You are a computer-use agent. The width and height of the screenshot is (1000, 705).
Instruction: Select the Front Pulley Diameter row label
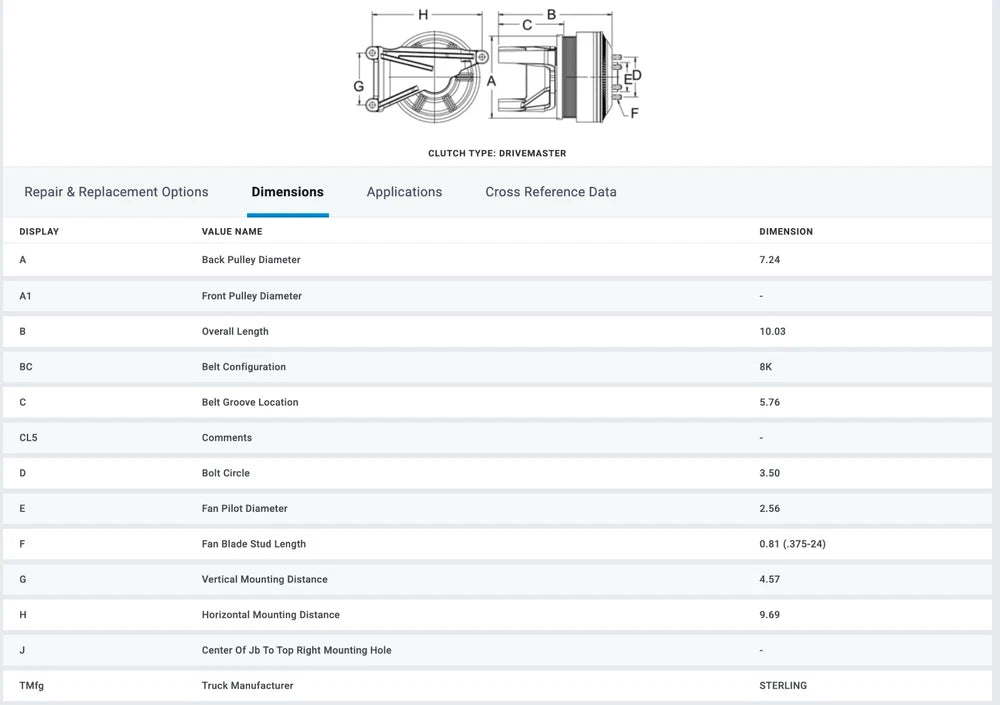(251, 296)
